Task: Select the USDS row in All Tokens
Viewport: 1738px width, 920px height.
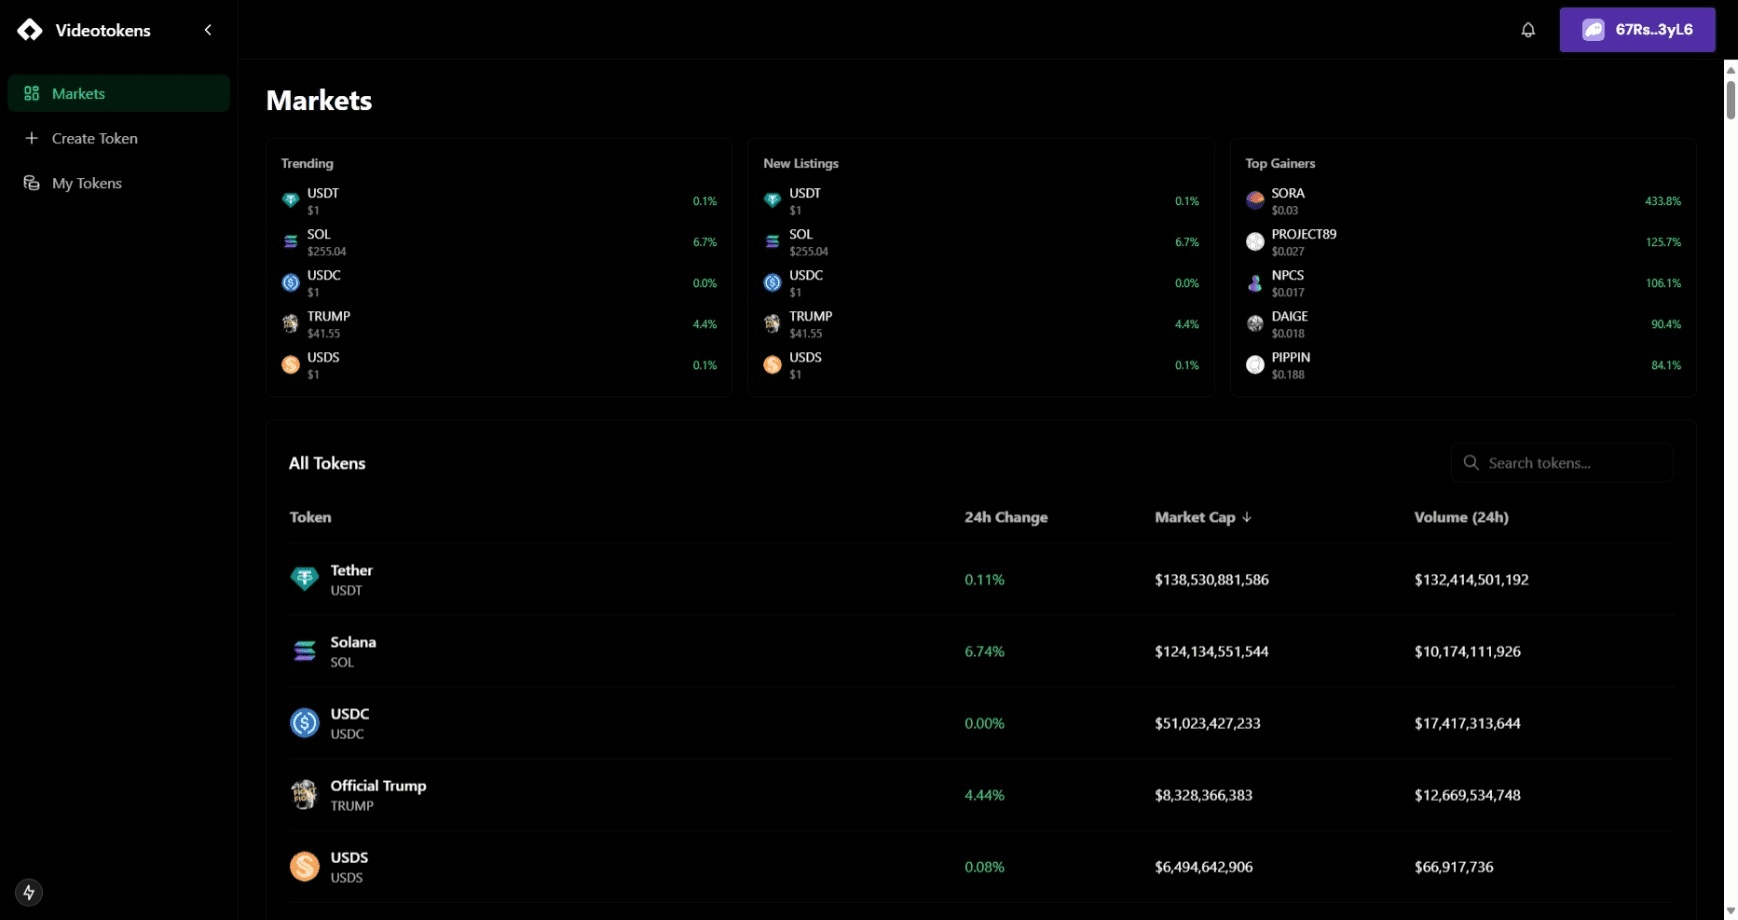Action: [980, 867]
